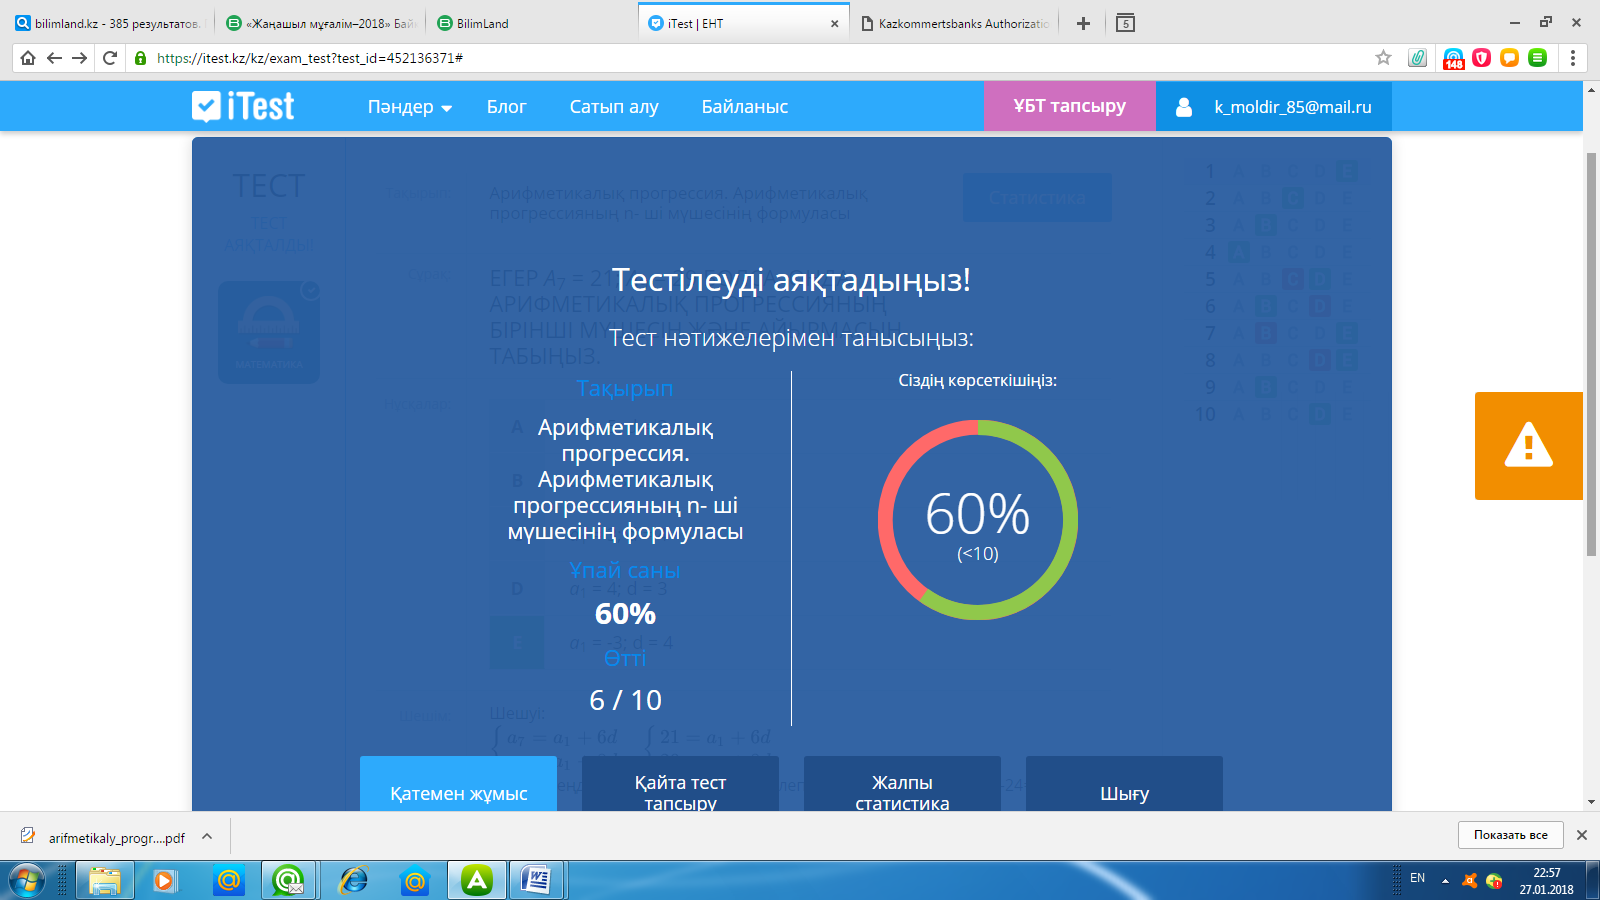Screen dimensions: 1600x900
Task: Click the Показать все downloads button
Action: click(x=1510, y=835)
